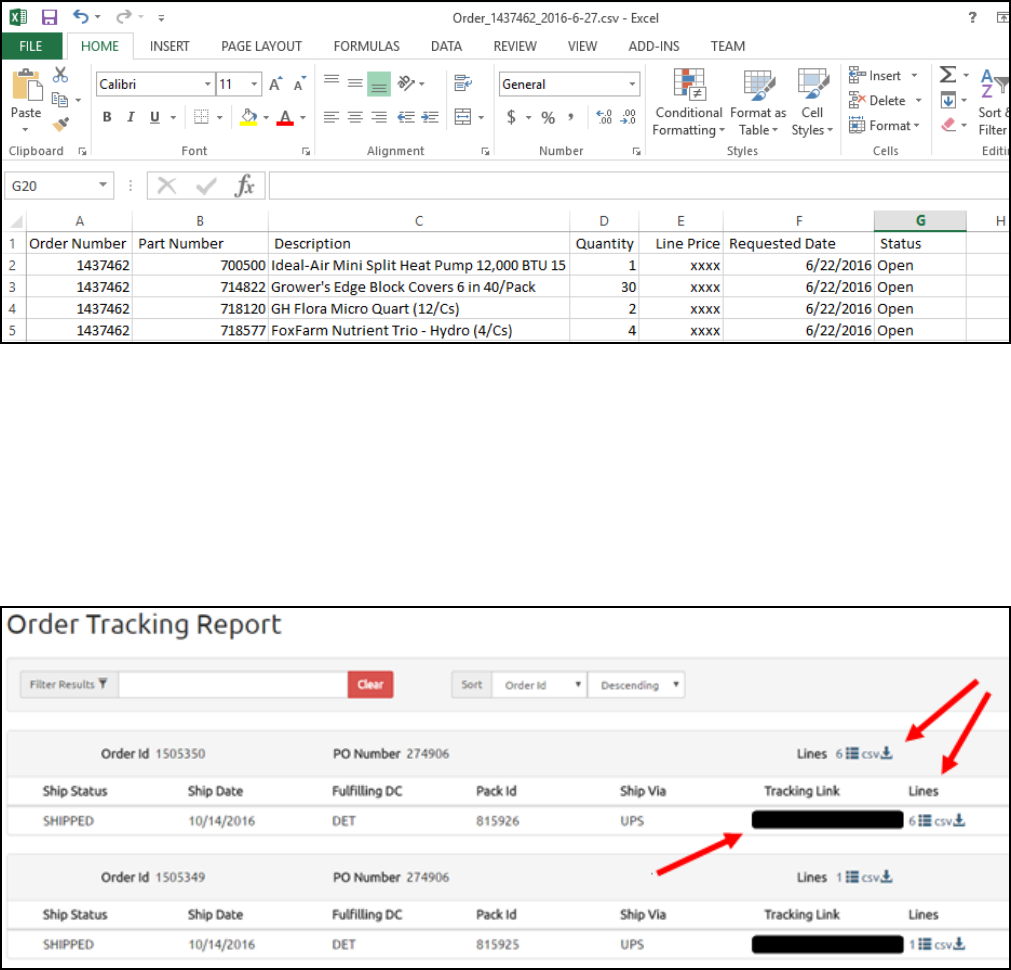Open the Fill Color dropdown arrow

coord(266,117)
